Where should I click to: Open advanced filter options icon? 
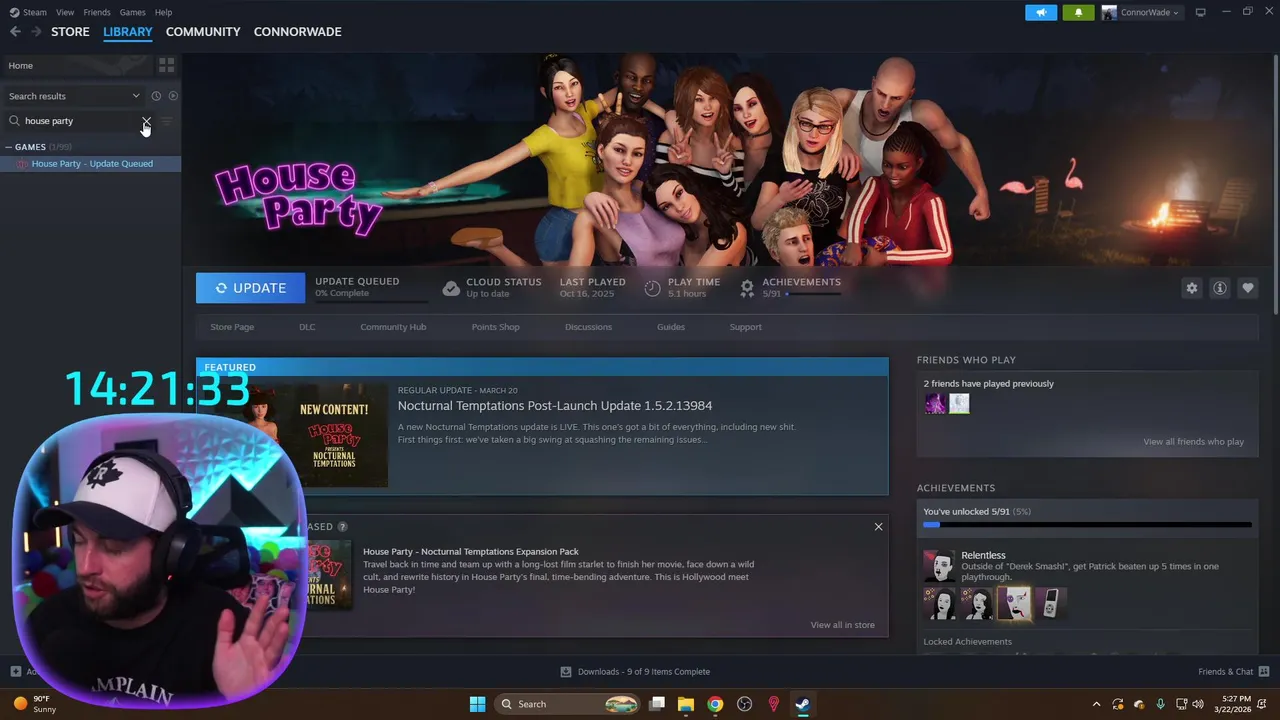[167, 121]
